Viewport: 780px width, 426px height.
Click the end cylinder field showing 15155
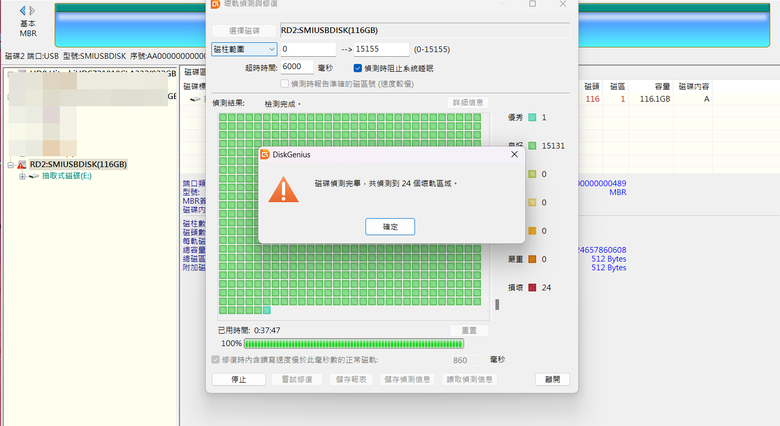coord(382,49)
